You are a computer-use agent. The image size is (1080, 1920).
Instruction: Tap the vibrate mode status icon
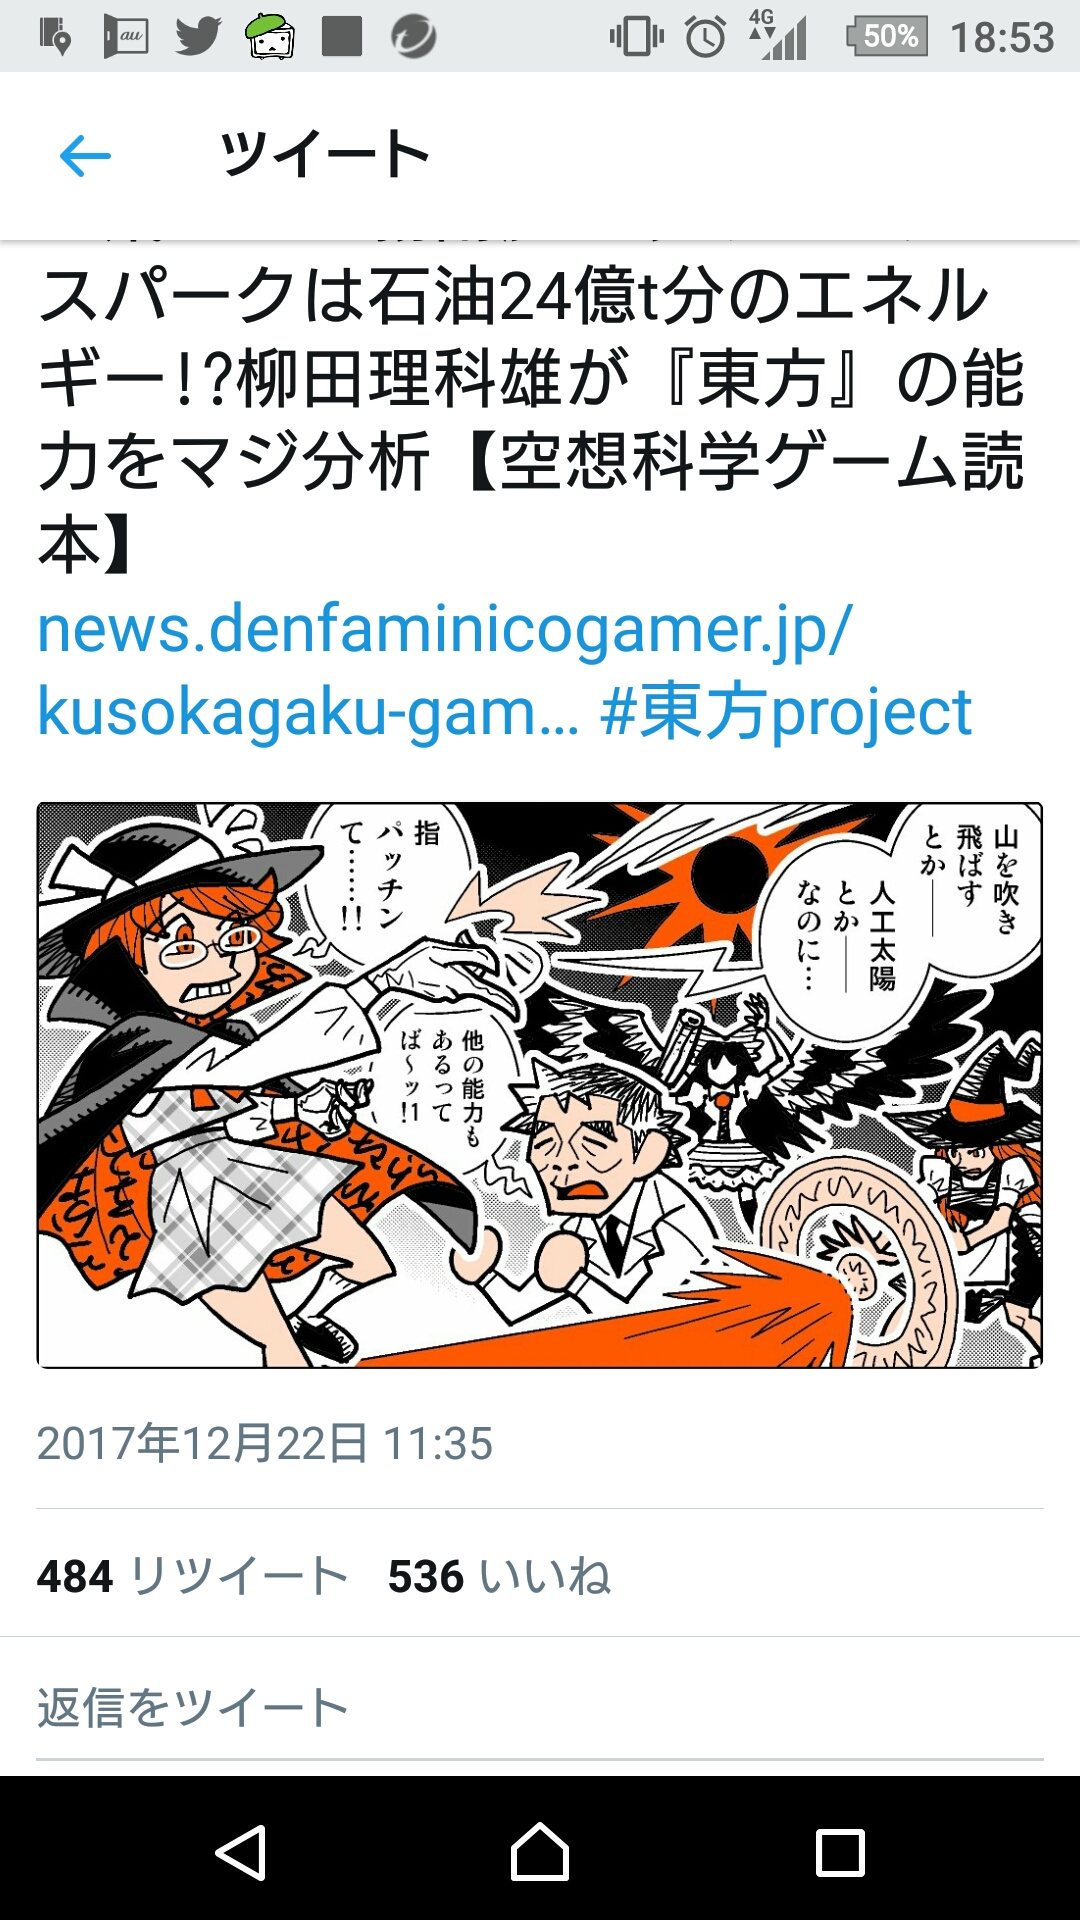click(636, 37)
